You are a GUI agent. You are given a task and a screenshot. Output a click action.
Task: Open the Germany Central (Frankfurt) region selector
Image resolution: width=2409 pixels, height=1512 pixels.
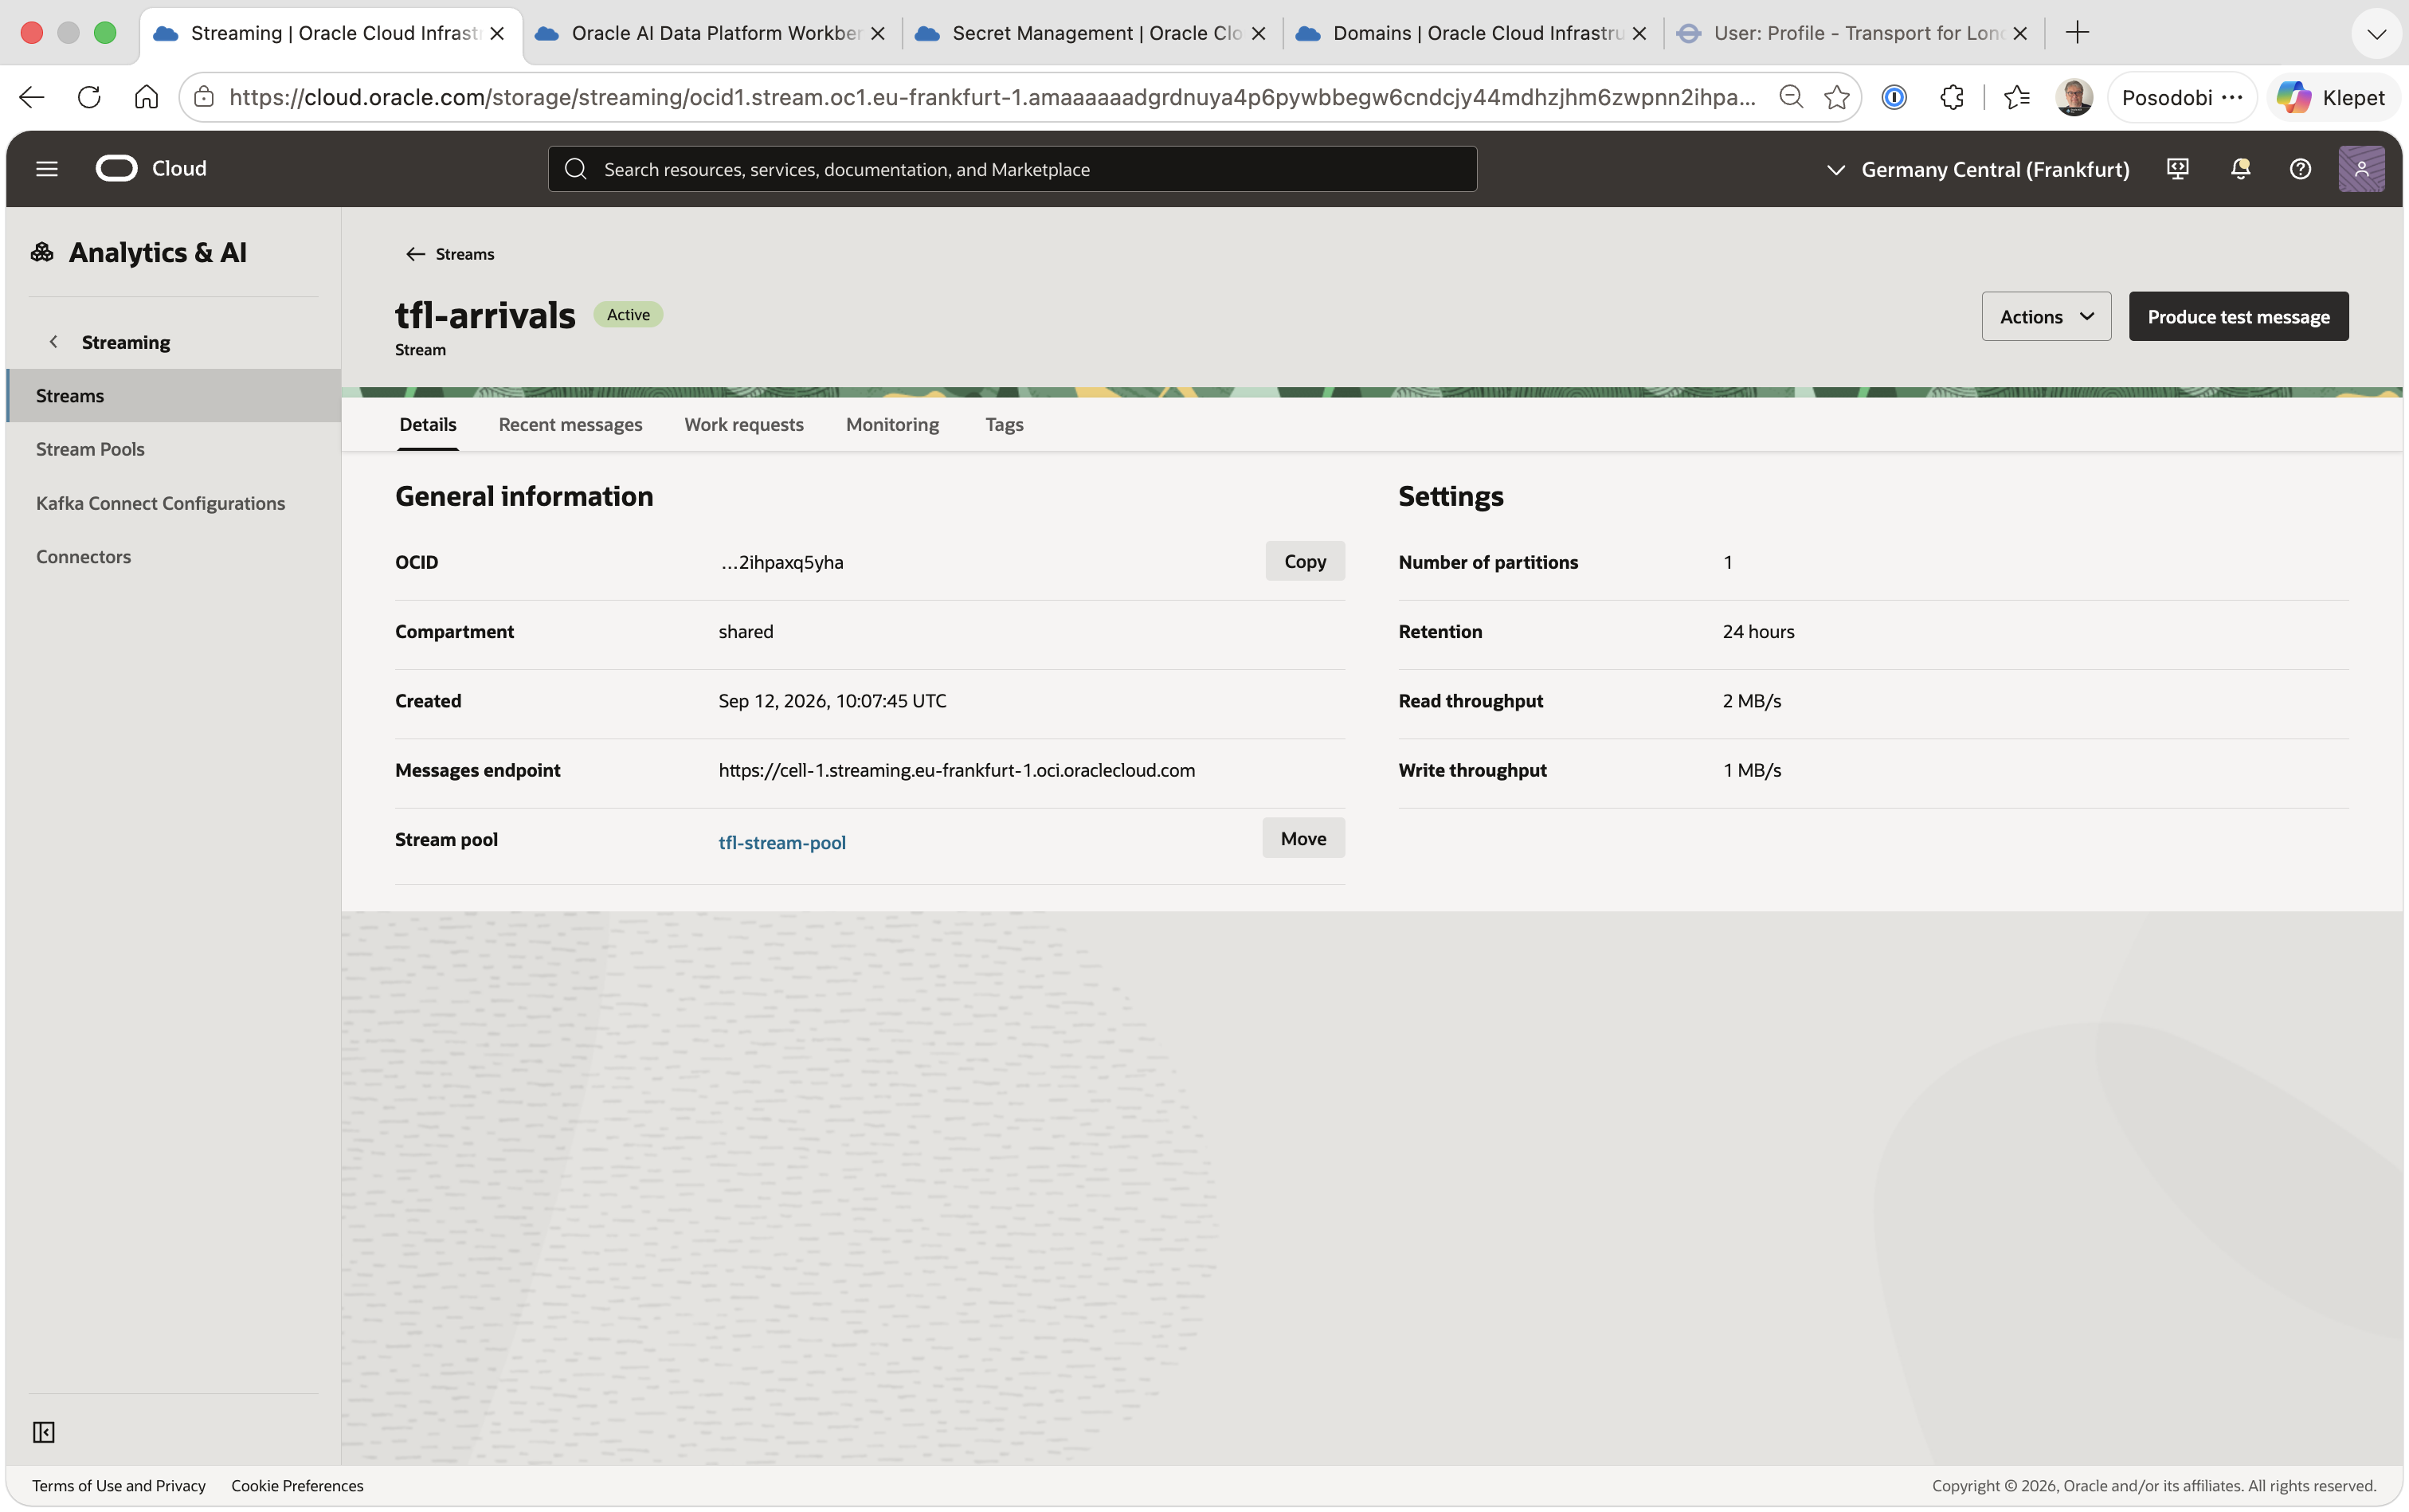1978,170
